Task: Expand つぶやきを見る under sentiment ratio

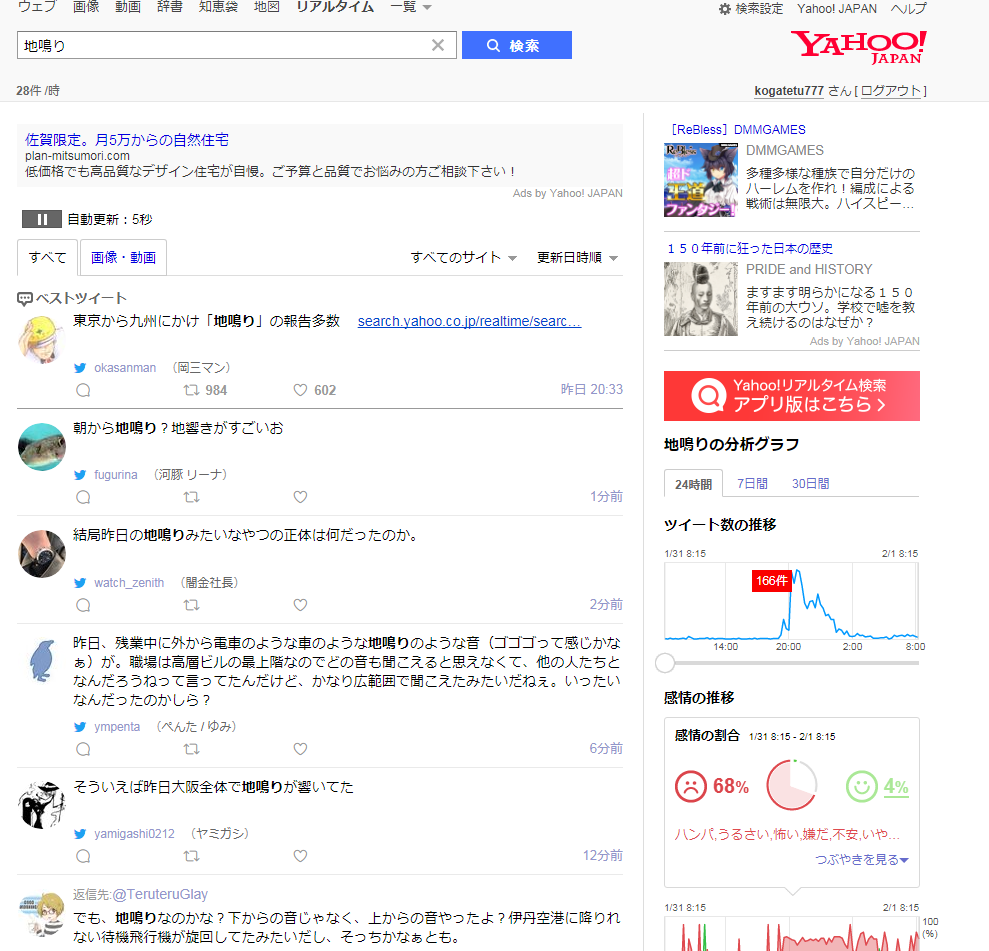Action: [862, 860]
